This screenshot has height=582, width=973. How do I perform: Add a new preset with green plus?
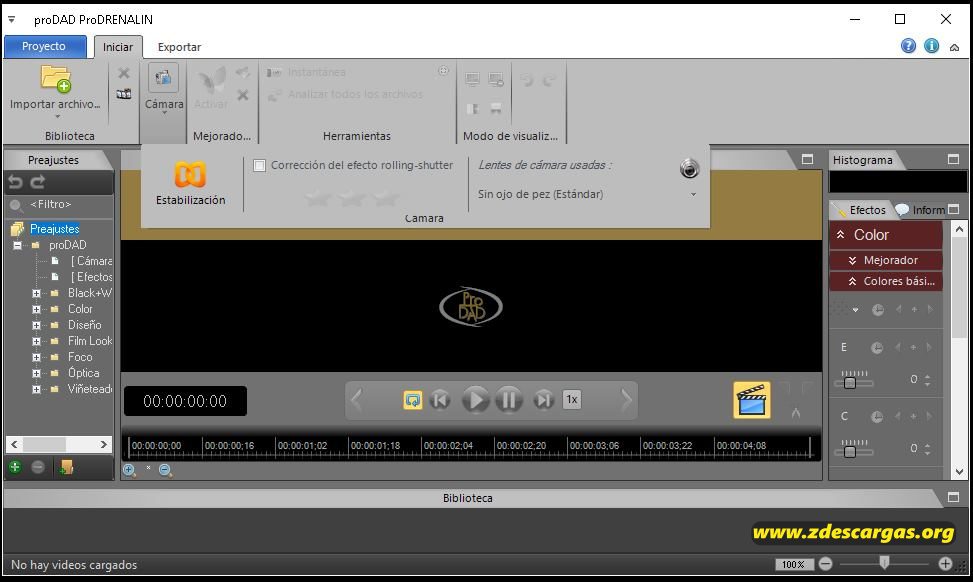point(15,467)
